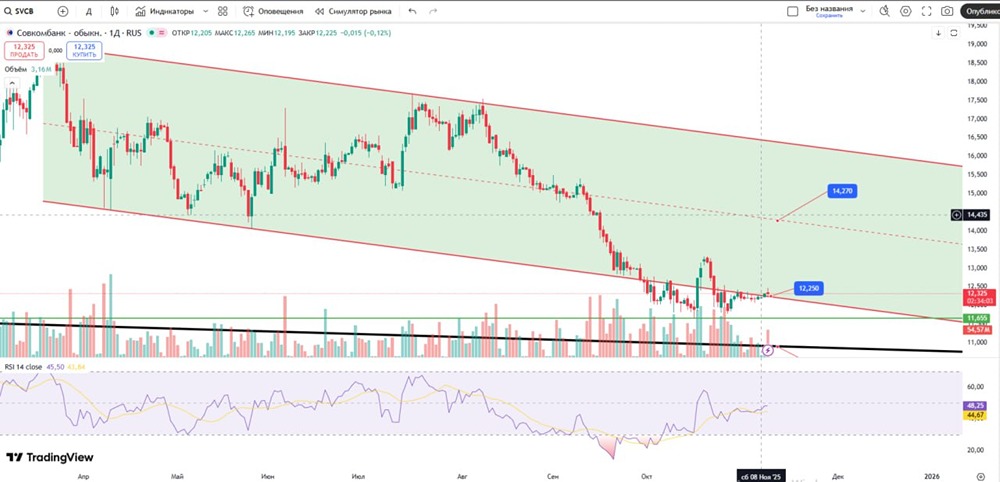The width and height of the screenshot is (1000, 482).
Task: Expand the Индикаторы dropdown arrow
Action: pyautogui.click(x=205, y=11)
